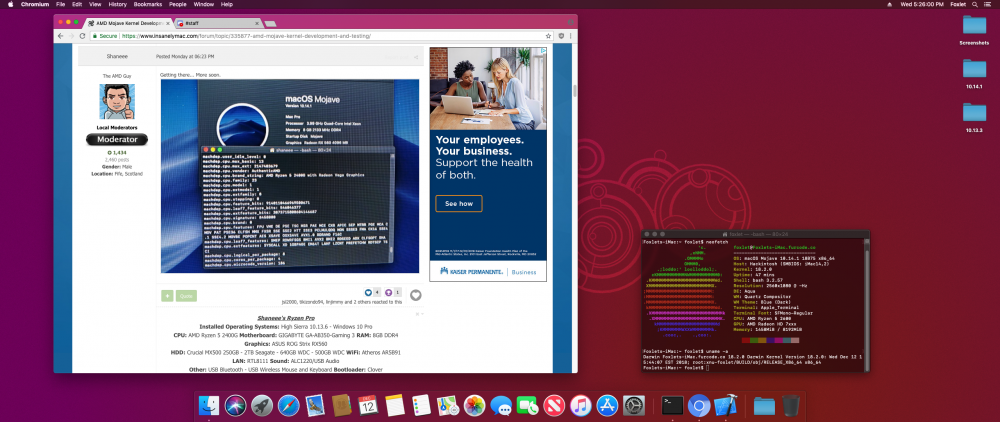The width and height of the screenshot is (1000, 422).
Task: Open the People menu
Action: click(178, 4)
